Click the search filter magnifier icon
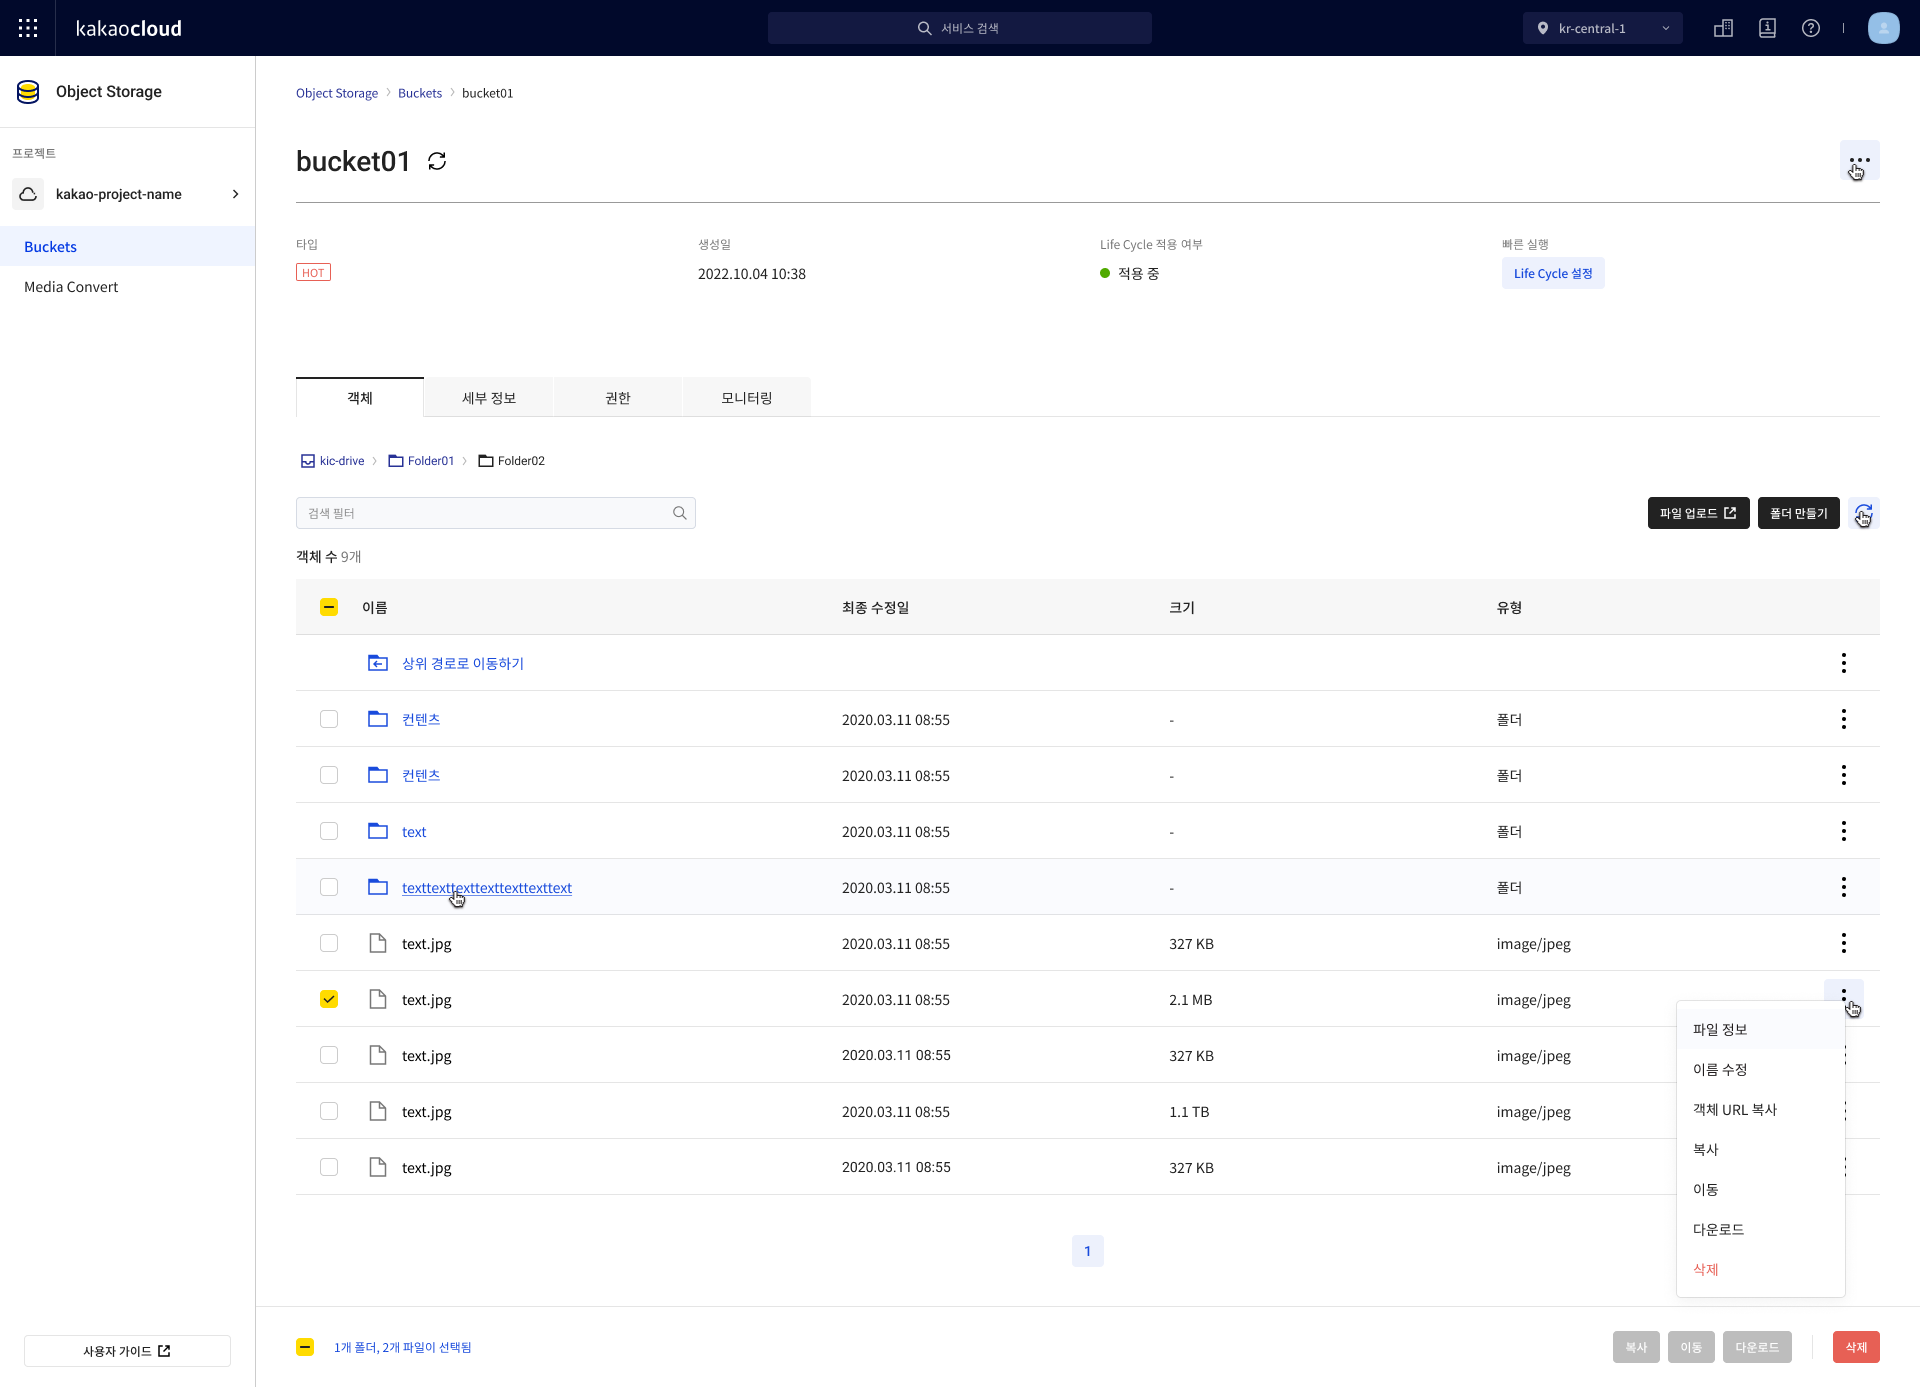Image resolution: width=1920 pixels, height=1387 pixels. pyautogui.click(x=680, y=513)
